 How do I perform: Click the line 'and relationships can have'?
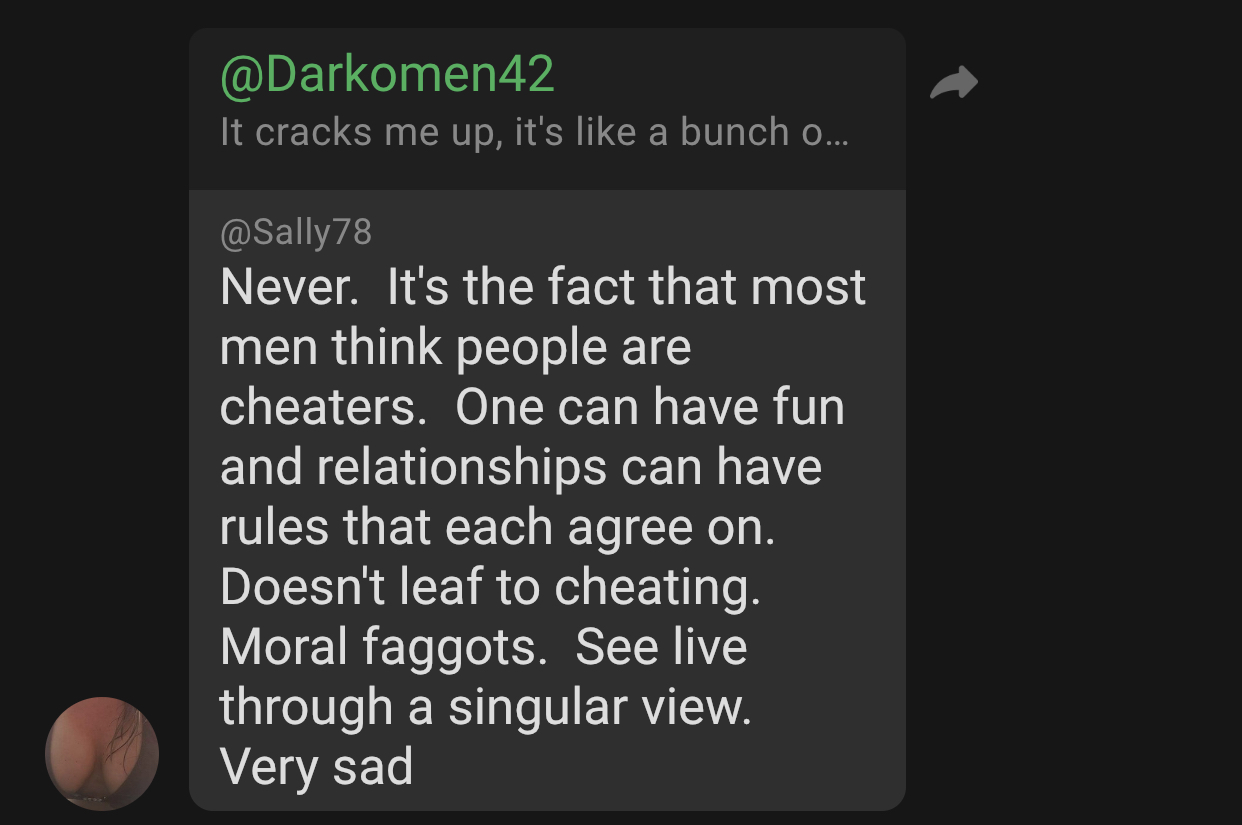point(521,468)
